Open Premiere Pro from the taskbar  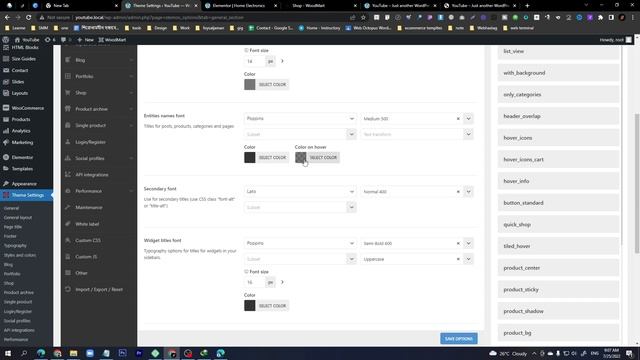coord(139,353)
